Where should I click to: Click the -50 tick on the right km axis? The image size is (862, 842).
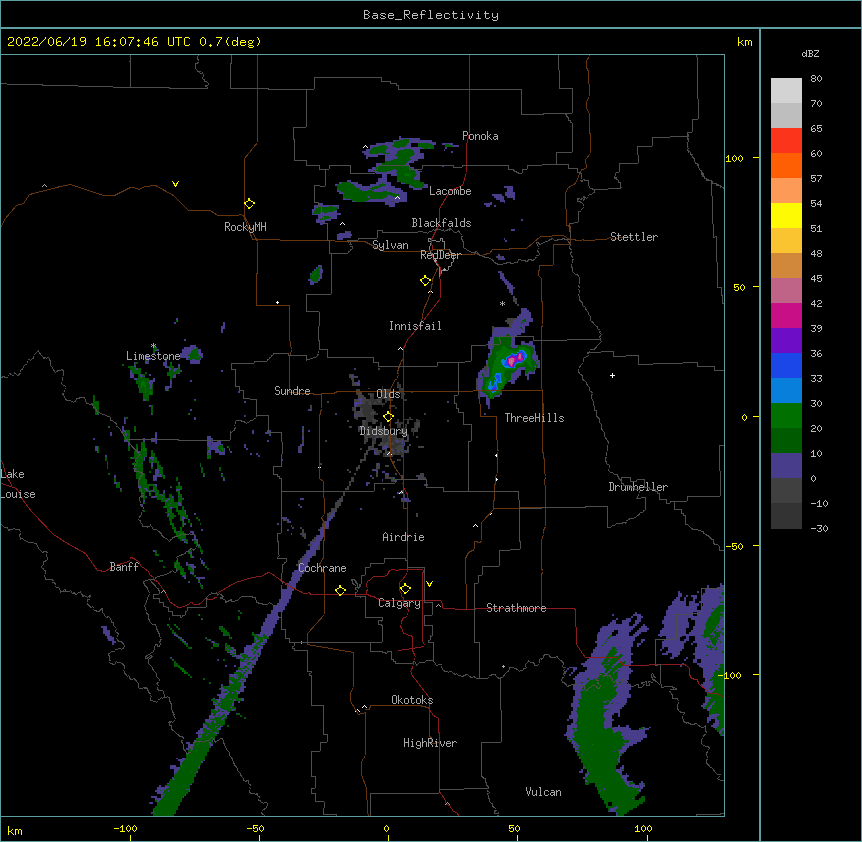[x=734, y=546]
